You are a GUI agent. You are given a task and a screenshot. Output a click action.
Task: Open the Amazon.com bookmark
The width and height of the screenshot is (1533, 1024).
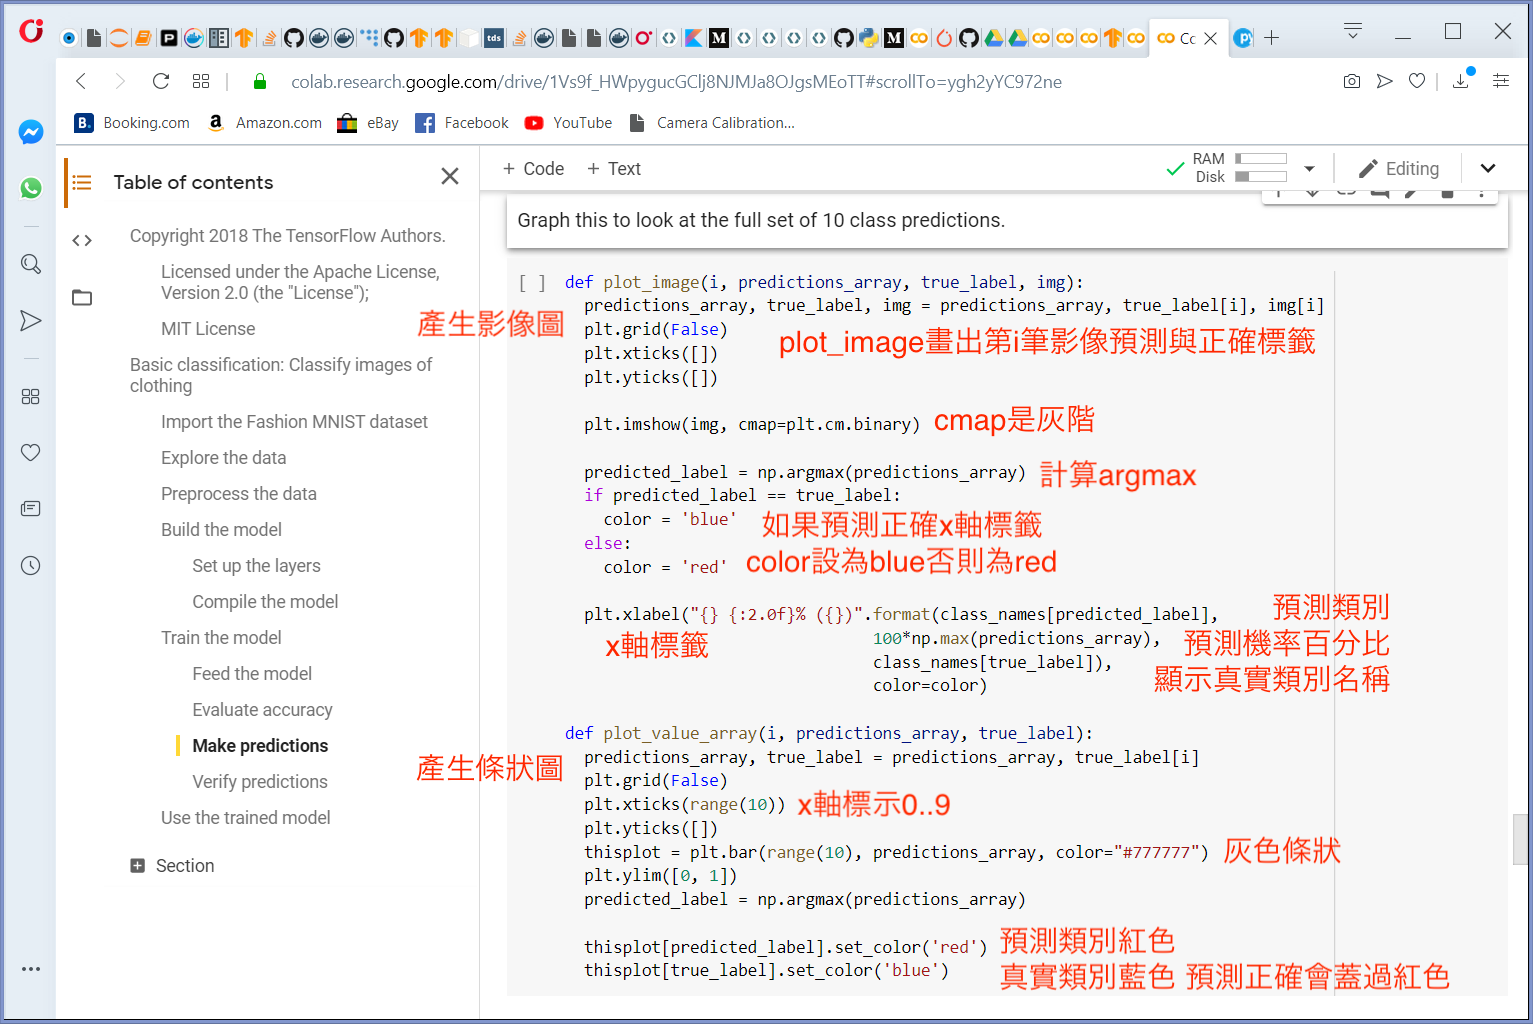coord(264,123)
